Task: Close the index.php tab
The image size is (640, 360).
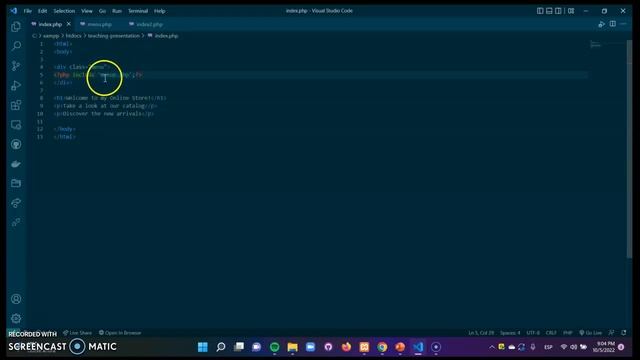Action: (x=69, y=24)
